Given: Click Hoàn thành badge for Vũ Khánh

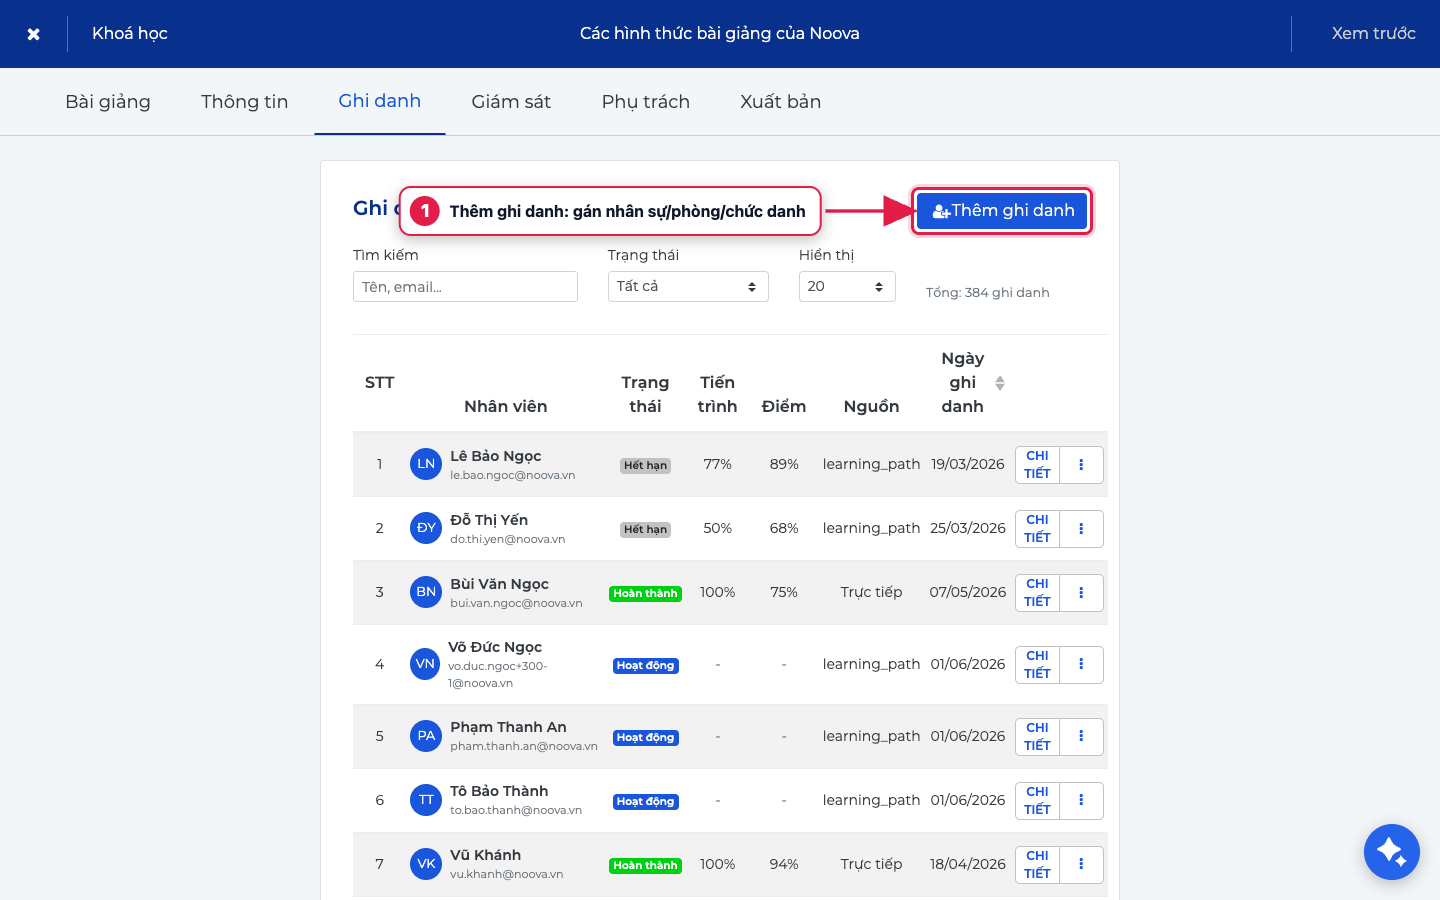Looking at the screenshot, I should click(x=645, y=865).
